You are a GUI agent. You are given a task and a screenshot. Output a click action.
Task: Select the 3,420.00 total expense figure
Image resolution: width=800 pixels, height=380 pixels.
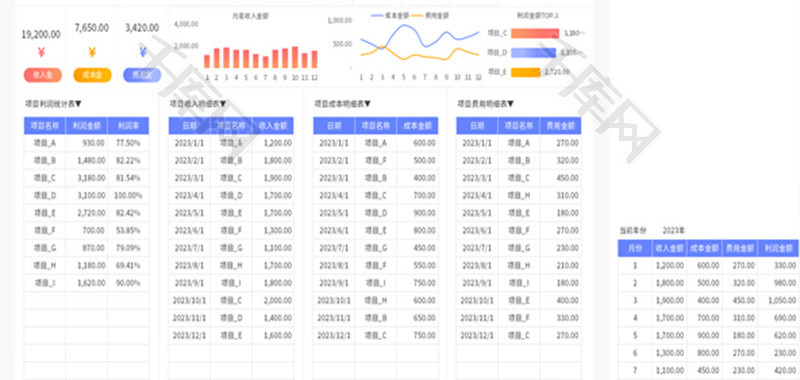(x=142, y=28)
